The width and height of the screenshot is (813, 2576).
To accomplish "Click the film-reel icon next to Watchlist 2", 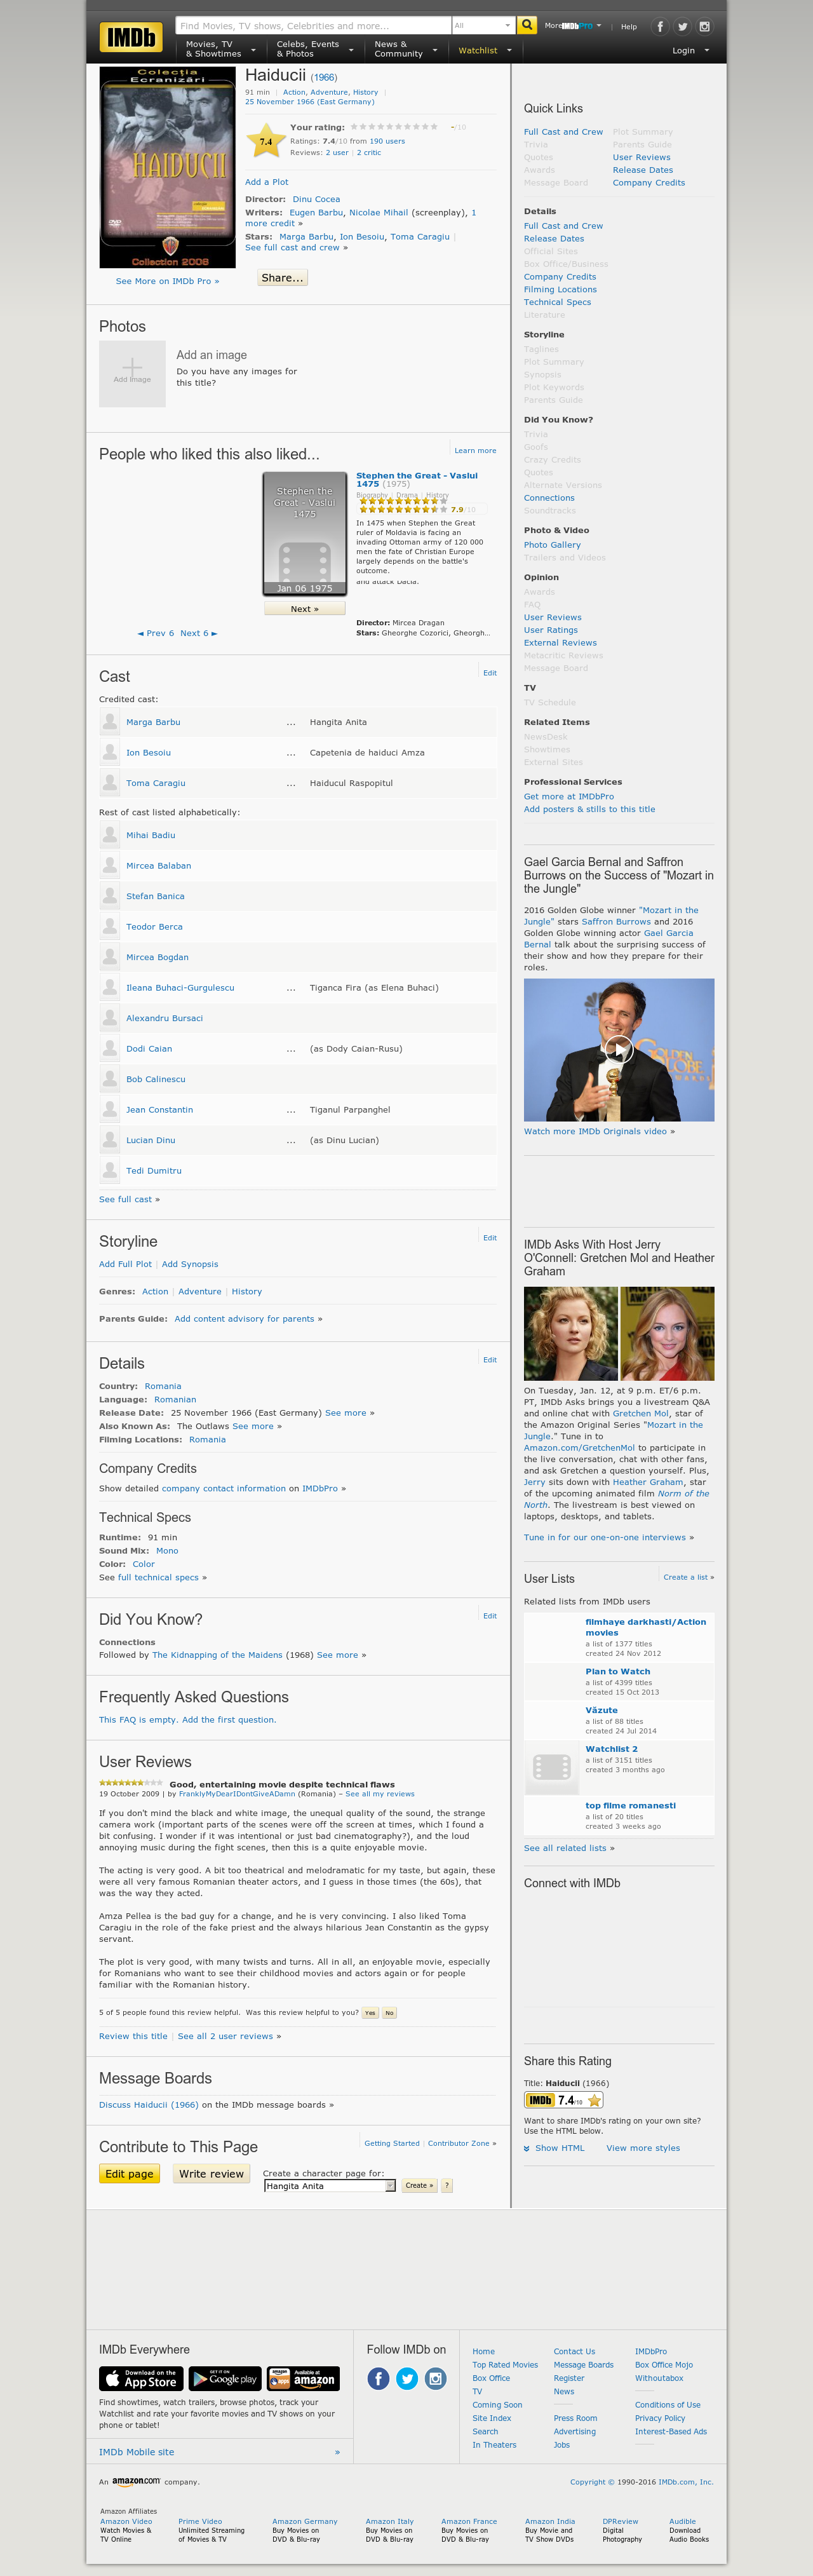I will (x=551, y=1767).
